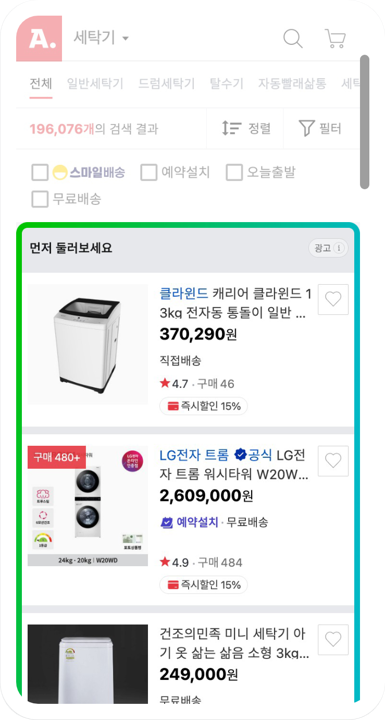Switch to the 드럼세탁기 tab

(x=166, y=84)
